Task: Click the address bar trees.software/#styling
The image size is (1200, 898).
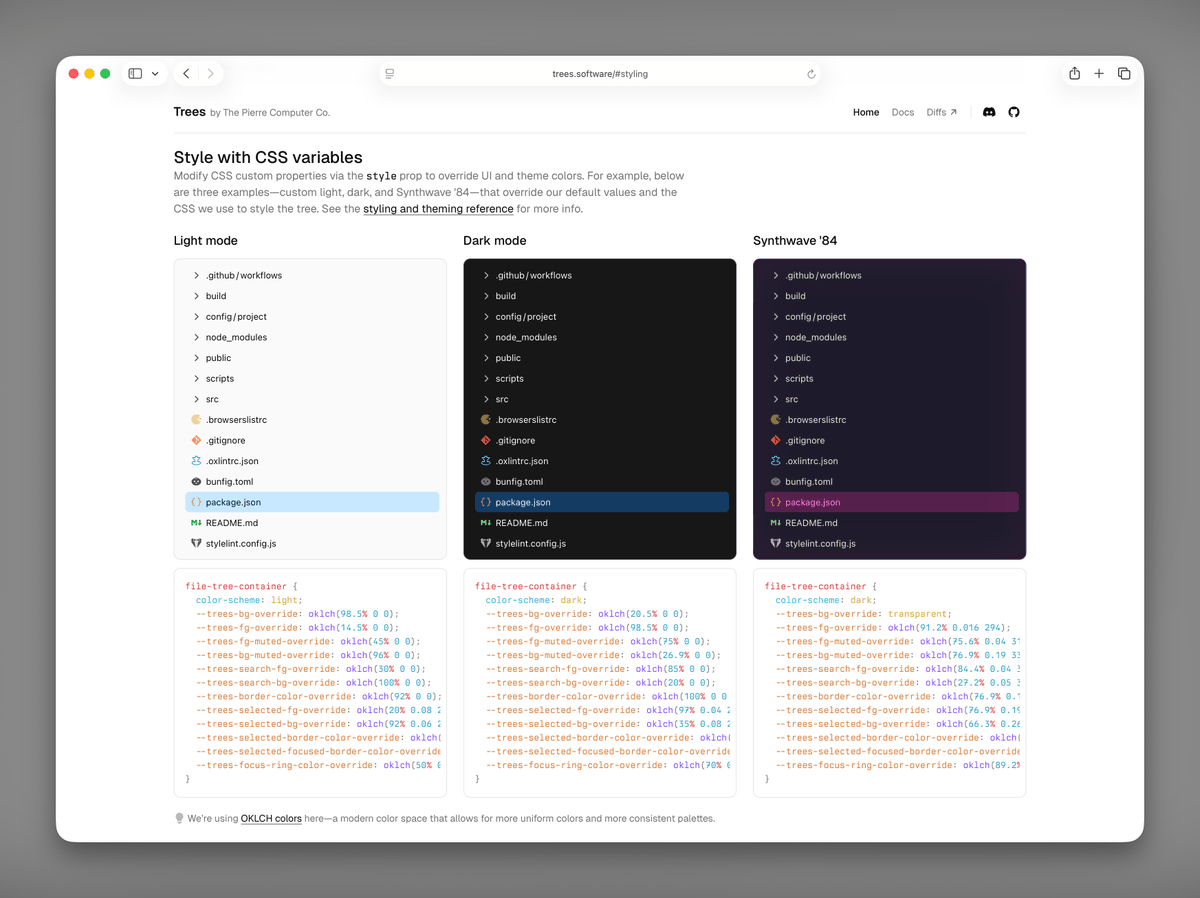Action: coord(600,74)
